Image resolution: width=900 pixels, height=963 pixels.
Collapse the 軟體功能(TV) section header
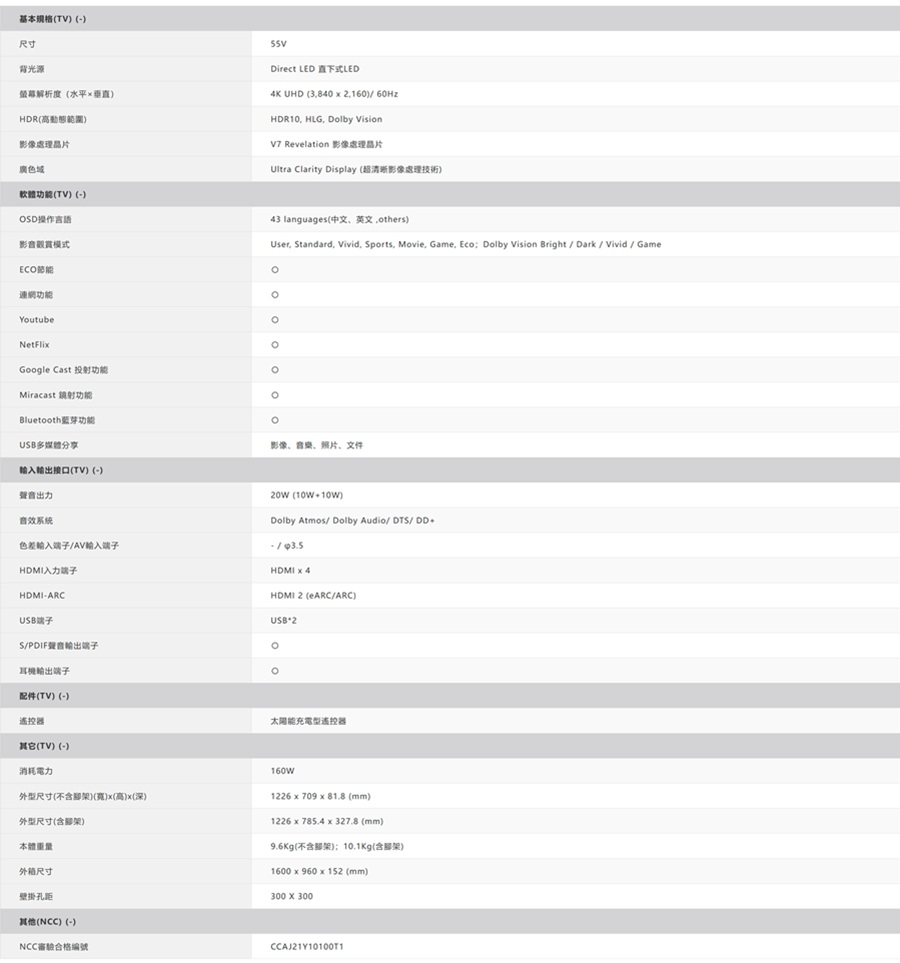pyautogui.click(x=450, y=194)
